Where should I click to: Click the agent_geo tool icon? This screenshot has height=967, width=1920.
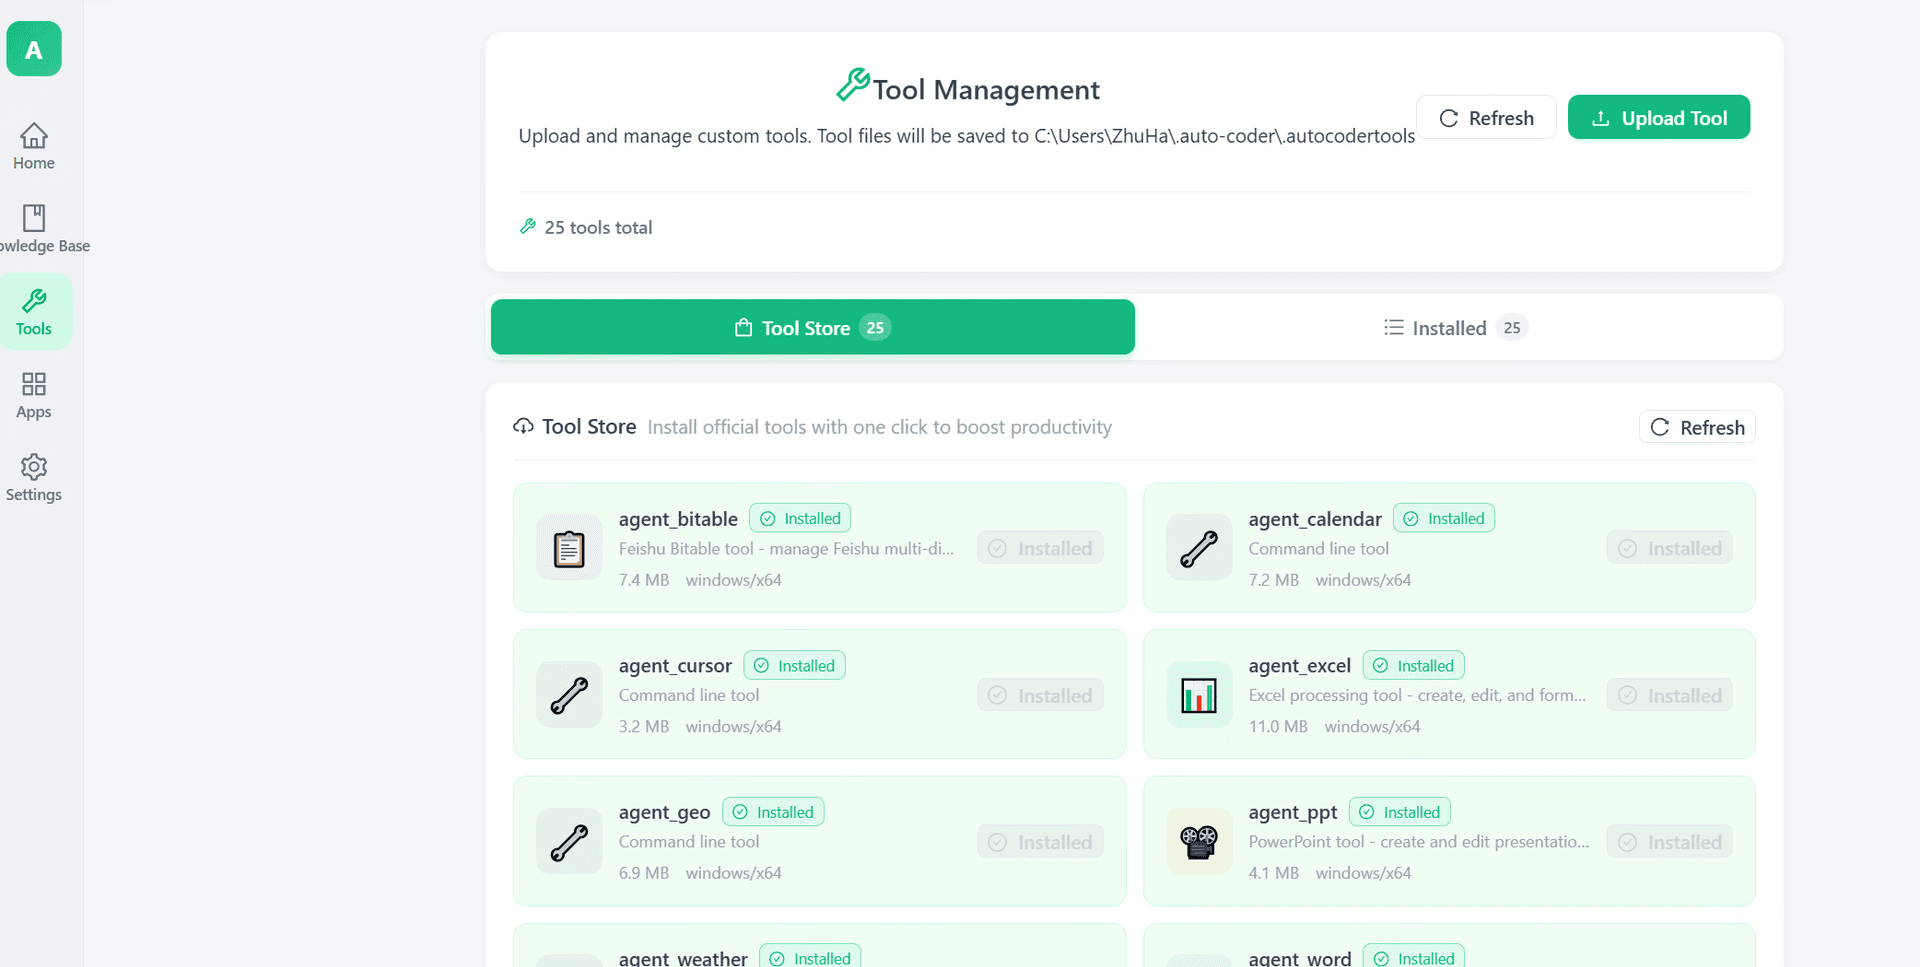(x=568, y=841)
